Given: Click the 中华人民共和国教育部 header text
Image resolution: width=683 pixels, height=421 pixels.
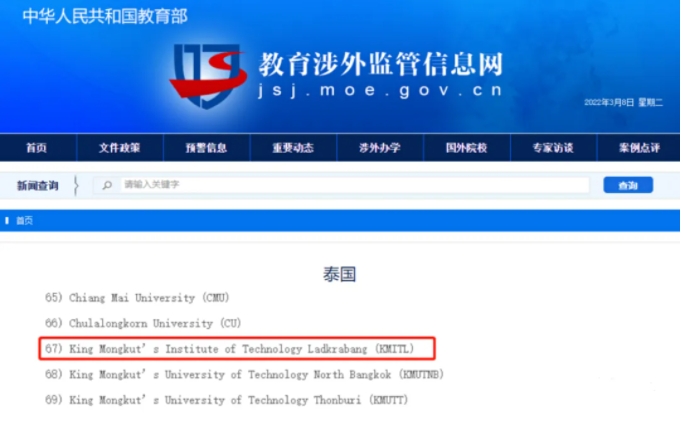Looking at the screenshot, I should click(x=105, y=17).
